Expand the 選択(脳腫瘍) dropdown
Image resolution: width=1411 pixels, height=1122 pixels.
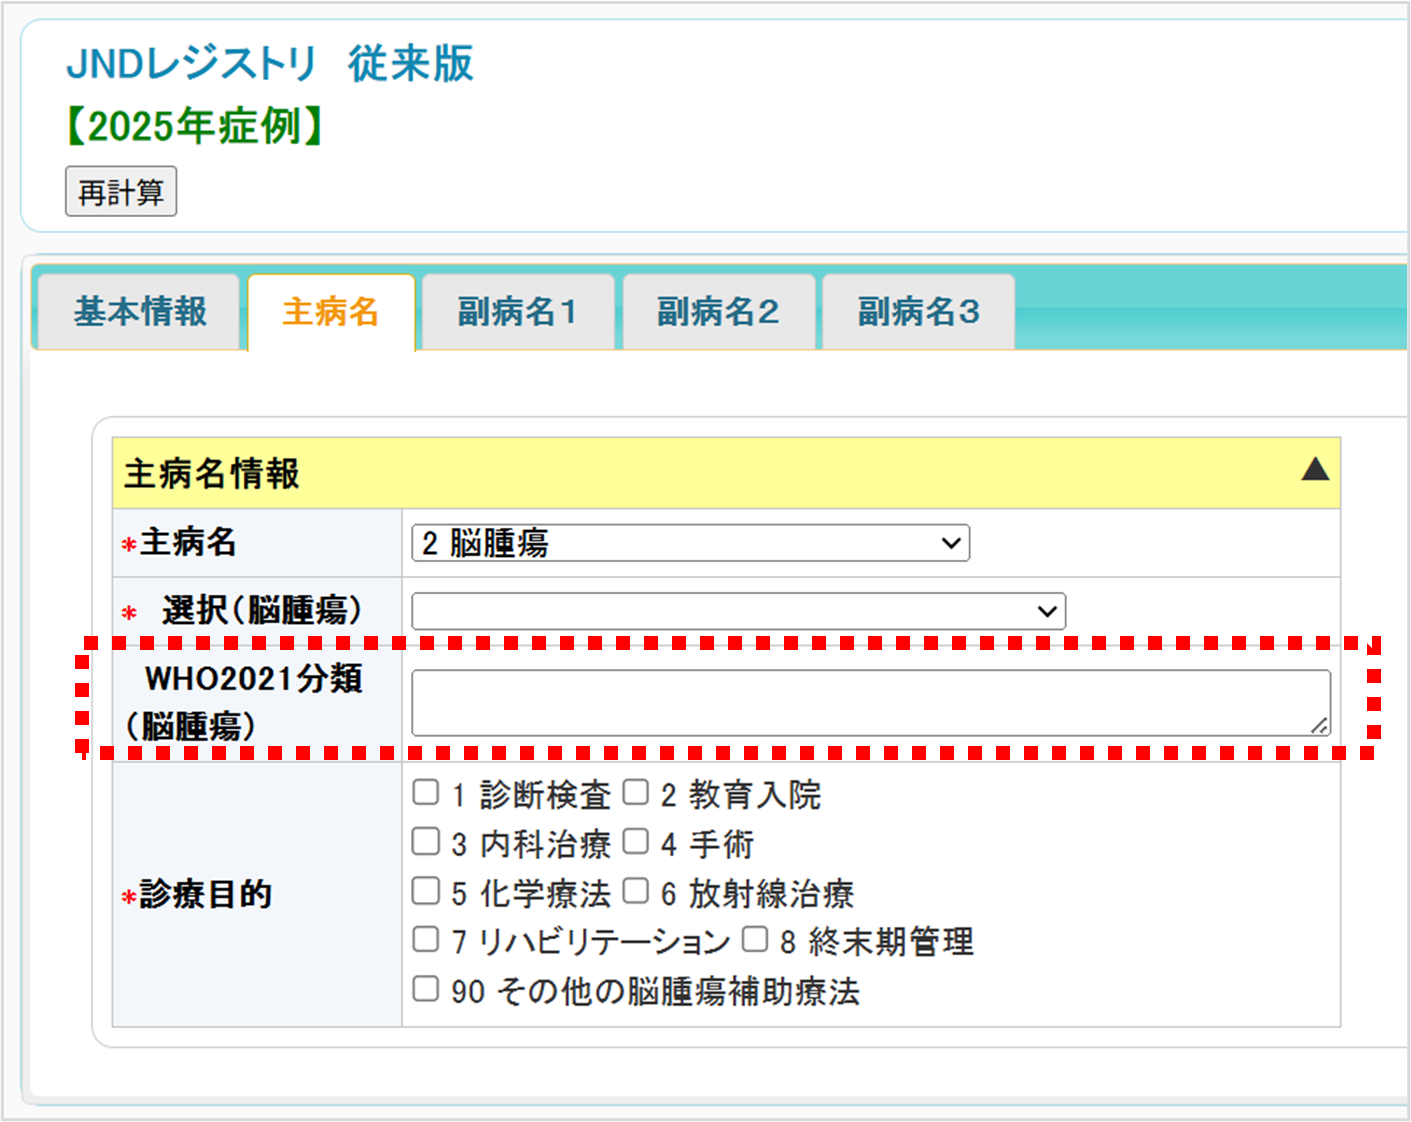[x=738, y=611]
